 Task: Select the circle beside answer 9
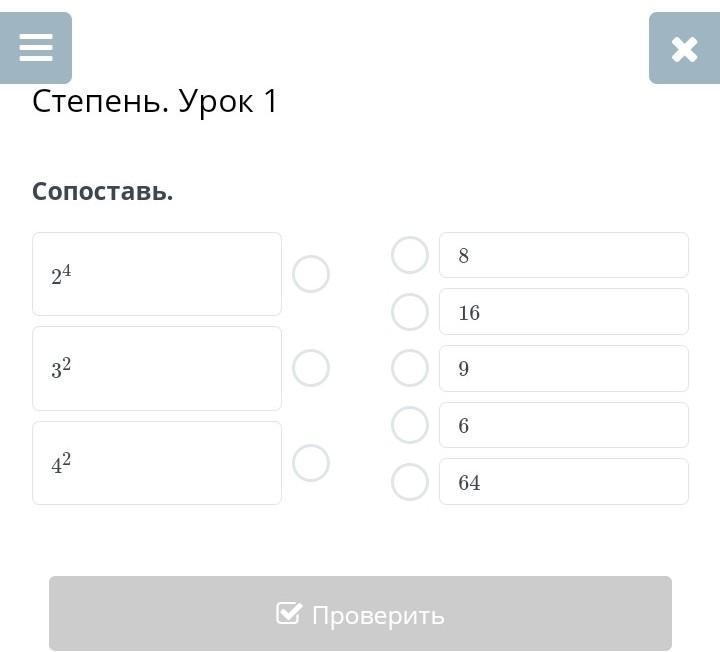click(410, 368)
